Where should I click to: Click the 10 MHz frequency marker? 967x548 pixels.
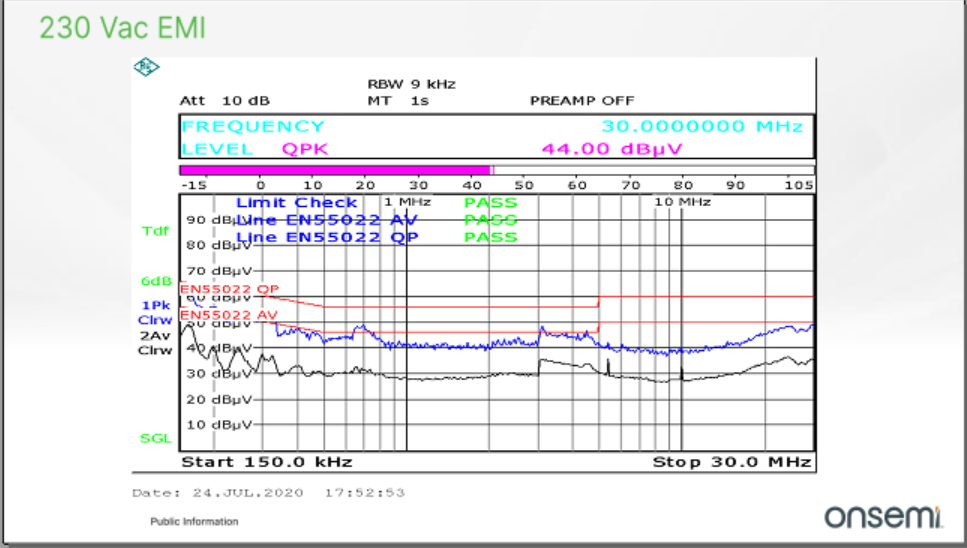click(682, 202)
